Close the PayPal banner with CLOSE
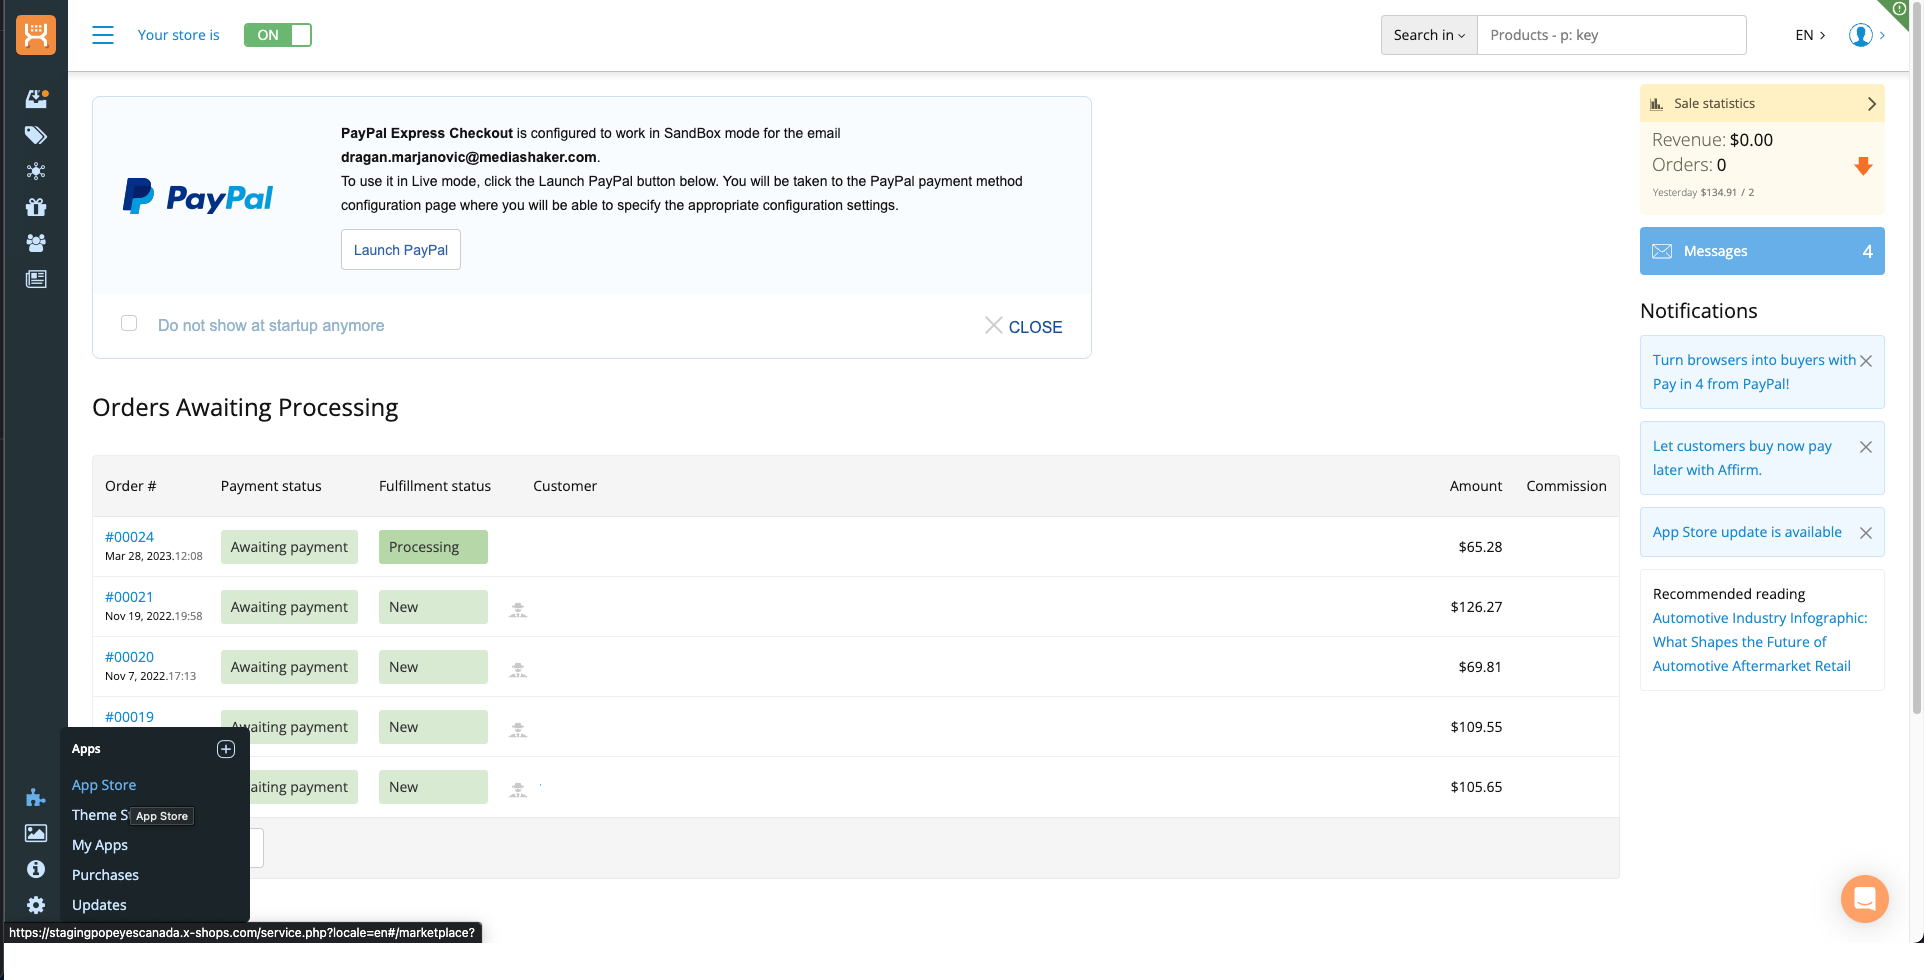This screenshot has height=980, width=1924. pyautogui.click(x=1024, y=327)
